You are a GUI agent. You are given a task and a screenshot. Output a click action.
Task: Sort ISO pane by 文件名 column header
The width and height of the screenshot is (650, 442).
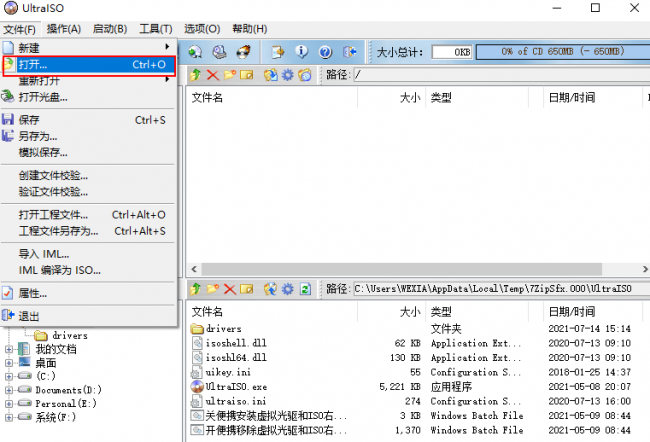(x=272, y=98)
